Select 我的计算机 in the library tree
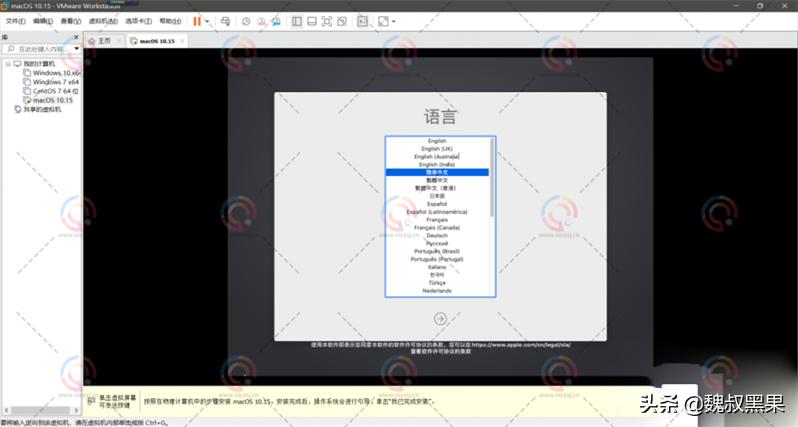 (39, 64)
